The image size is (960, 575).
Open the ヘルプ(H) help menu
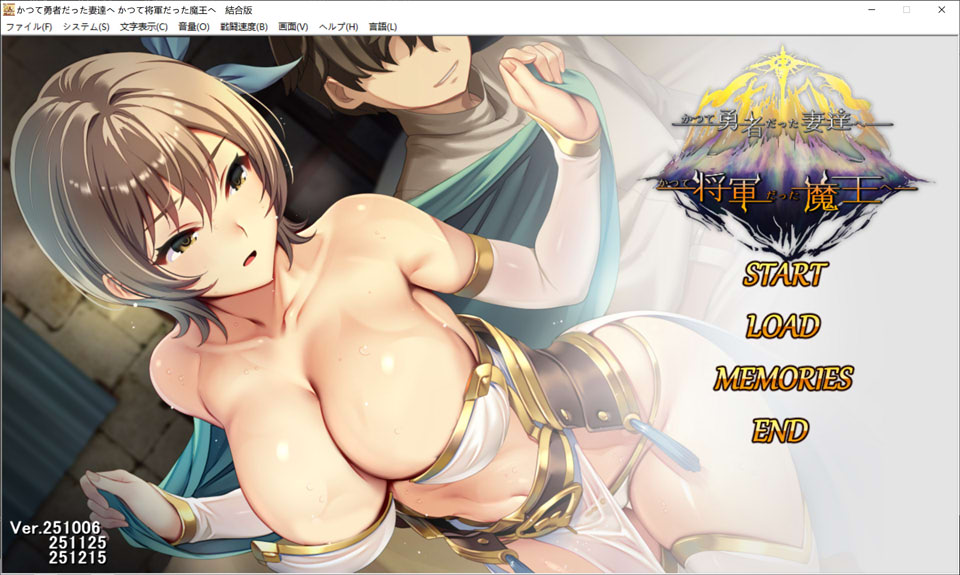pos(338,27)
